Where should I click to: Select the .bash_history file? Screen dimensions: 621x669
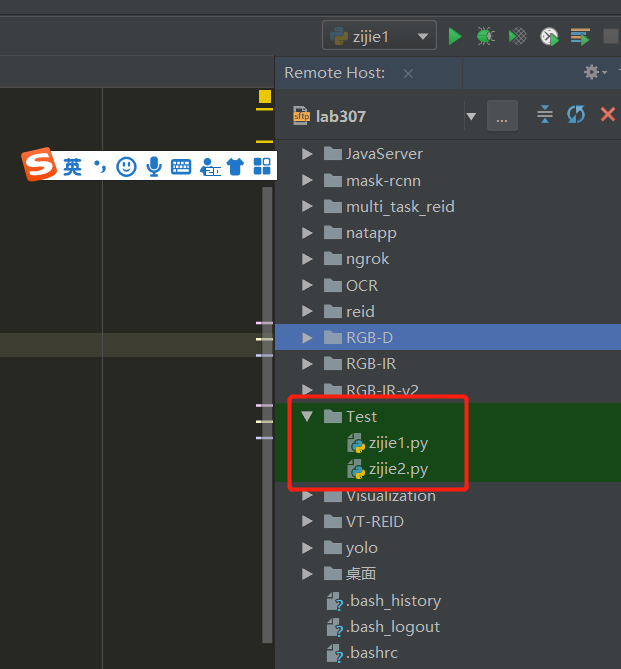click(x=393, y=601)
